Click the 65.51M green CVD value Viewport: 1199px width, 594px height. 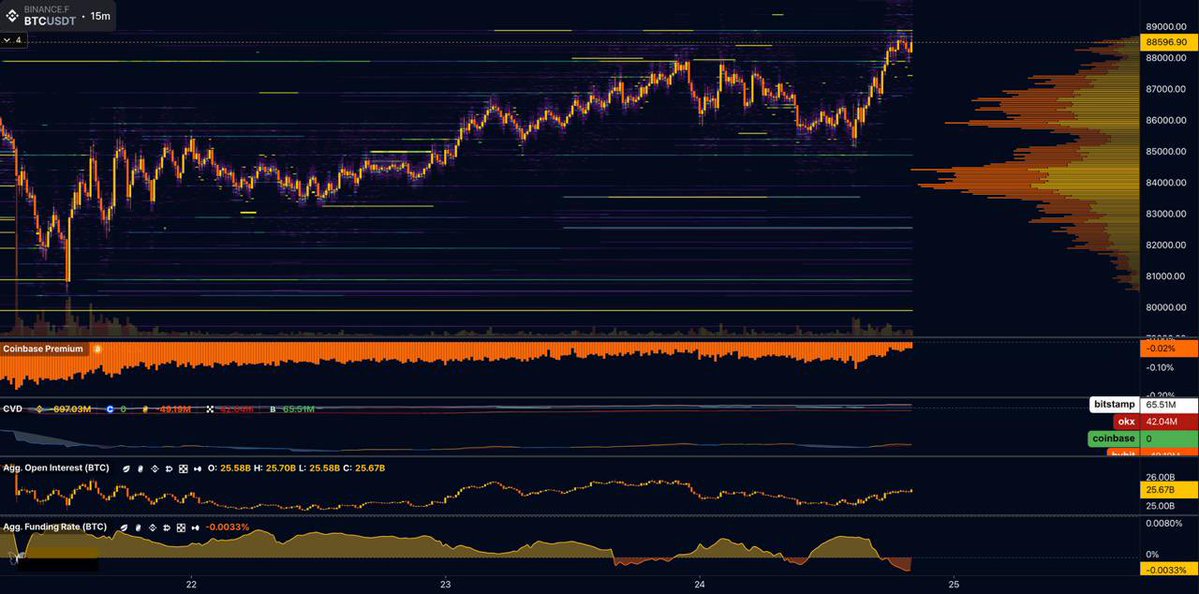pyautogui.click(x=298, y=409)
